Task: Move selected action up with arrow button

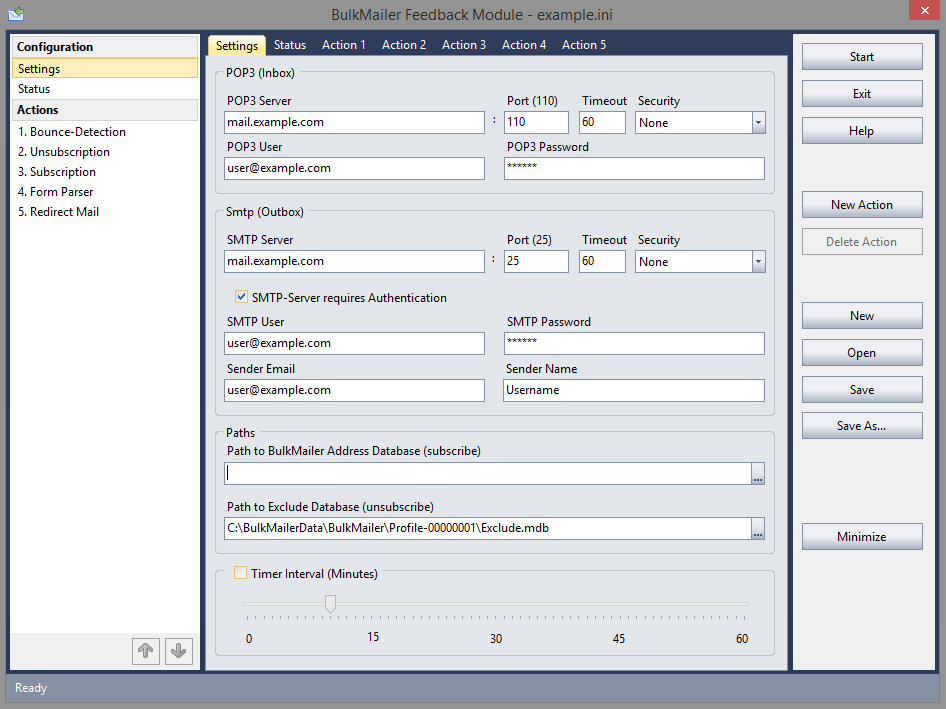Action: (x=145, y=651)
